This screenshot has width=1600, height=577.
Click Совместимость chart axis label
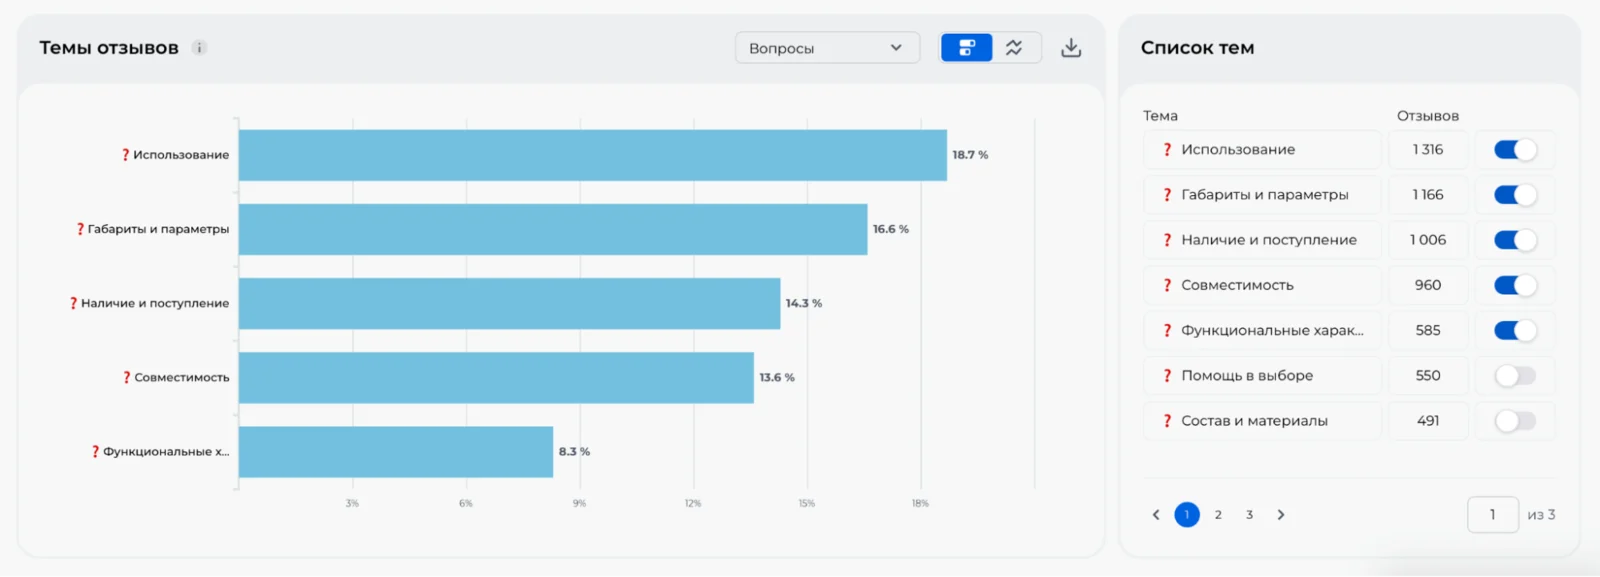(x=182, y=378)
